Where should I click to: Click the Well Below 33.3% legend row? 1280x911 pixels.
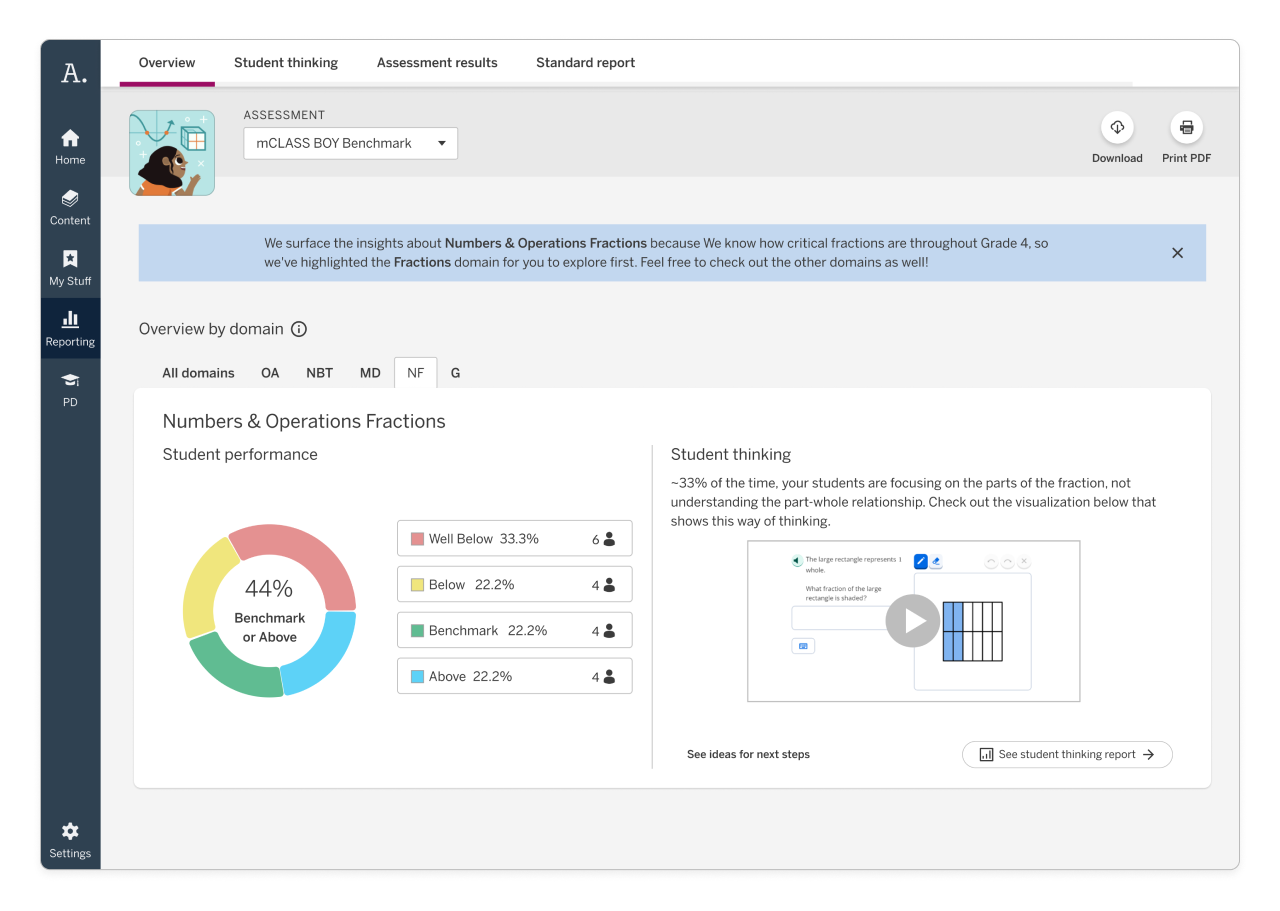pos(514,539)
